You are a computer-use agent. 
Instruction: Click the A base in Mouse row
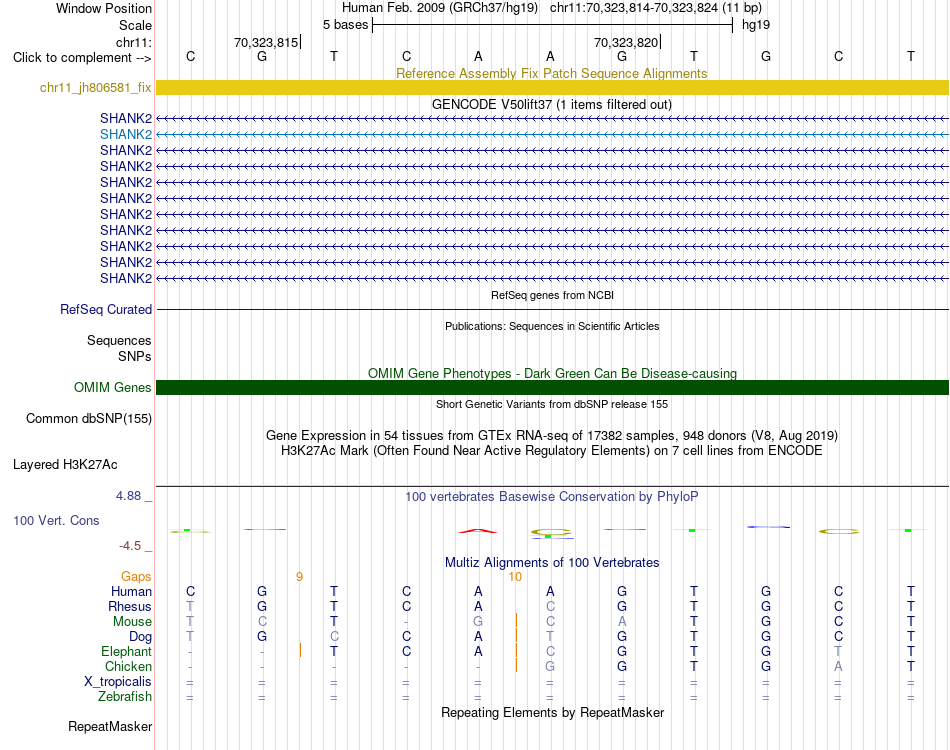tap(622, 622)
